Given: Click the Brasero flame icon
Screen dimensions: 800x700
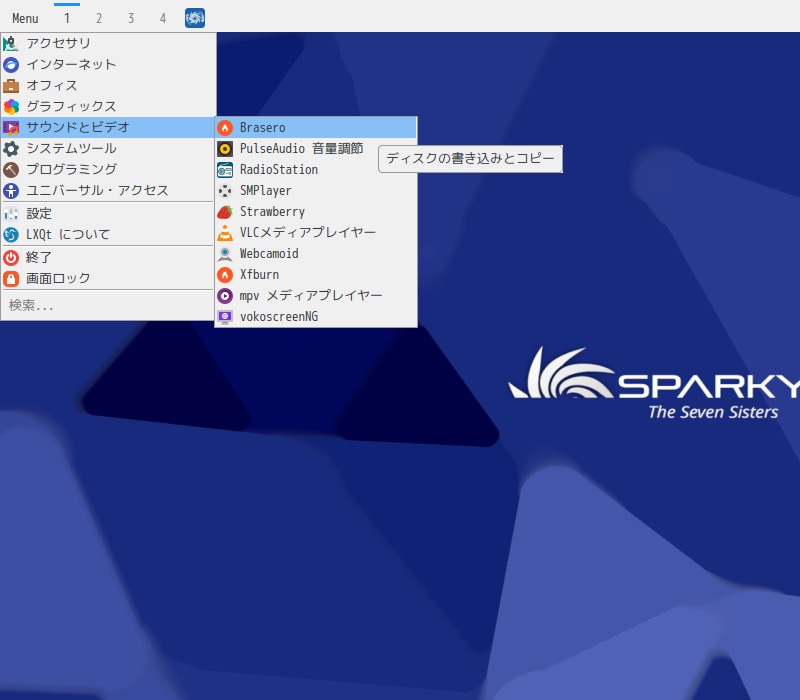Looking at the screenshot, I should point(225,128).
